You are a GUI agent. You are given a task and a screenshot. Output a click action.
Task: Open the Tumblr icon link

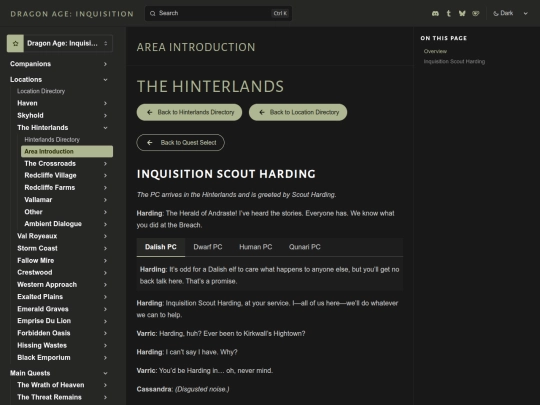(448, 13)
